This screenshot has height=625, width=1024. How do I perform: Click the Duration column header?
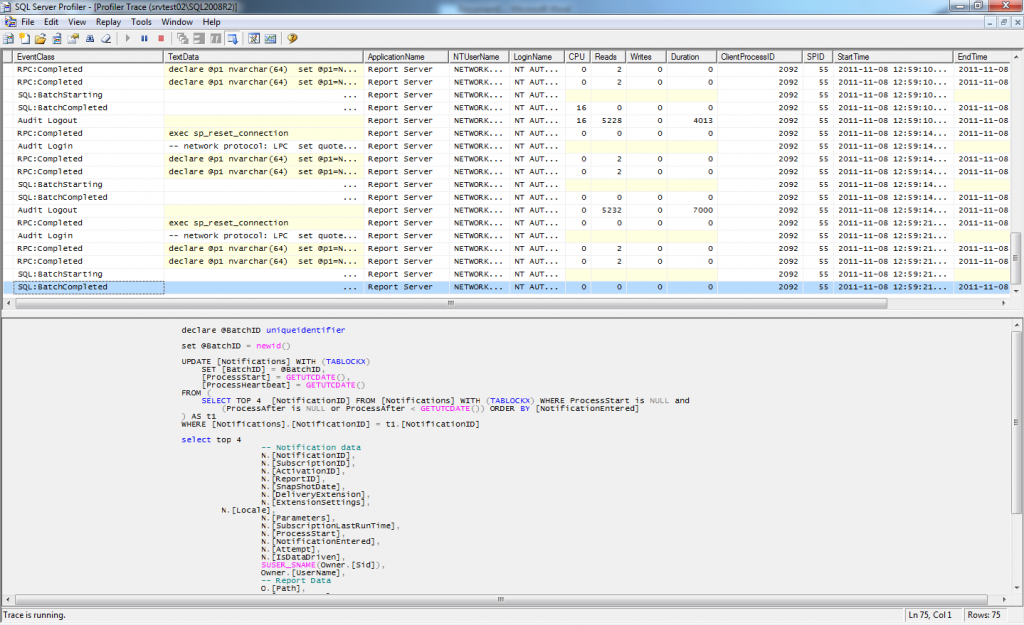pos(690,57)
